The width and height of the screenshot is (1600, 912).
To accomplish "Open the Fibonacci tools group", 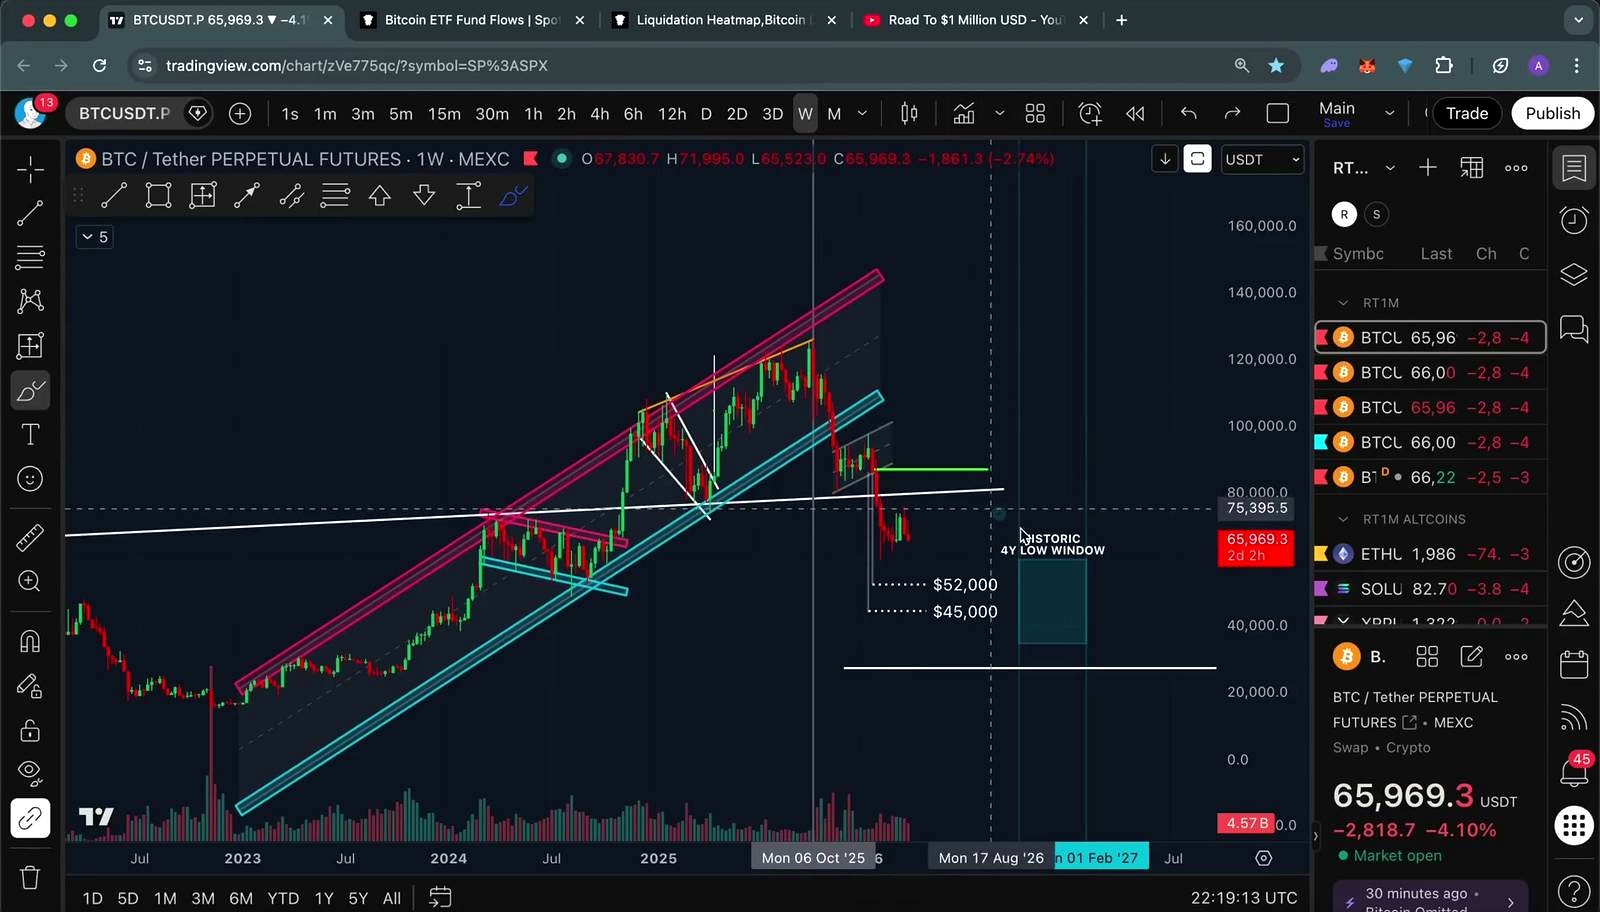I will (x=30, y=257).
